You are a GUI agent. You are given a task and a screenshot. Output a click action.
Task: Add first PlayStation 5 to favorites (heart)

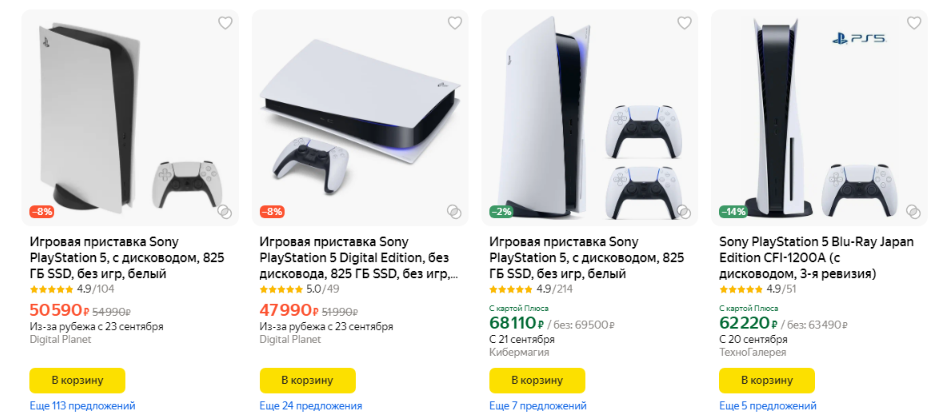coord(225,23)
